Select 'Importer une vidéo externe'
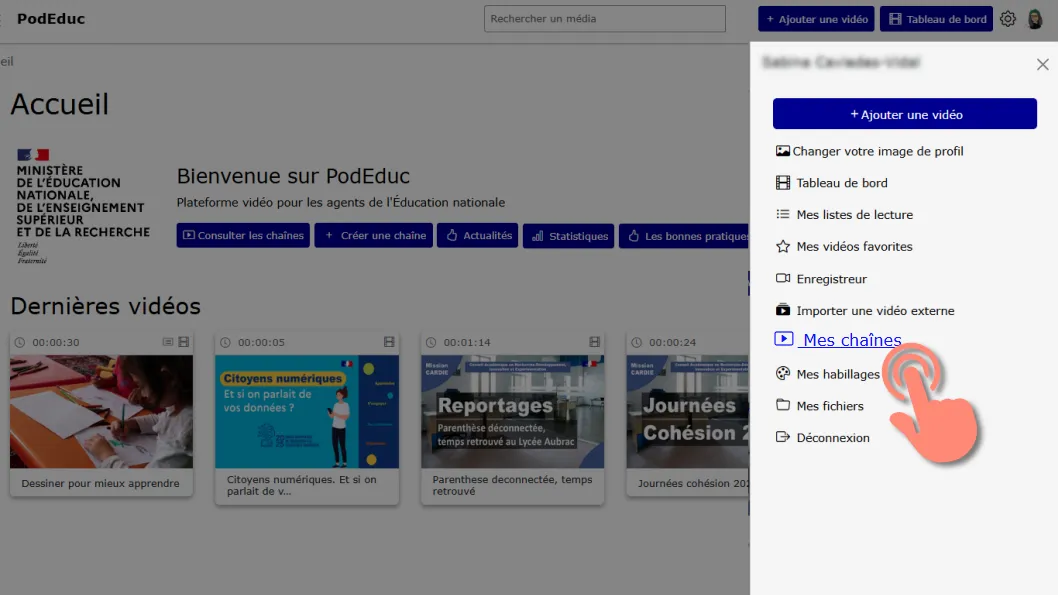Image resolution: width=1058 pixels, height=595 pixels. 875,310
